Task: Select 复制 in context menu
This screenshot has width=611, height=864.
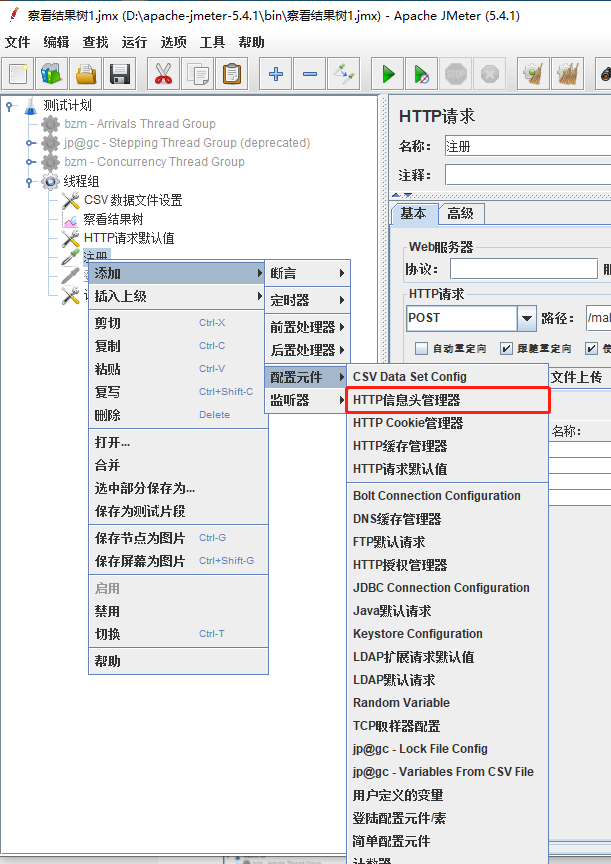Action: [x=178, y=346]
